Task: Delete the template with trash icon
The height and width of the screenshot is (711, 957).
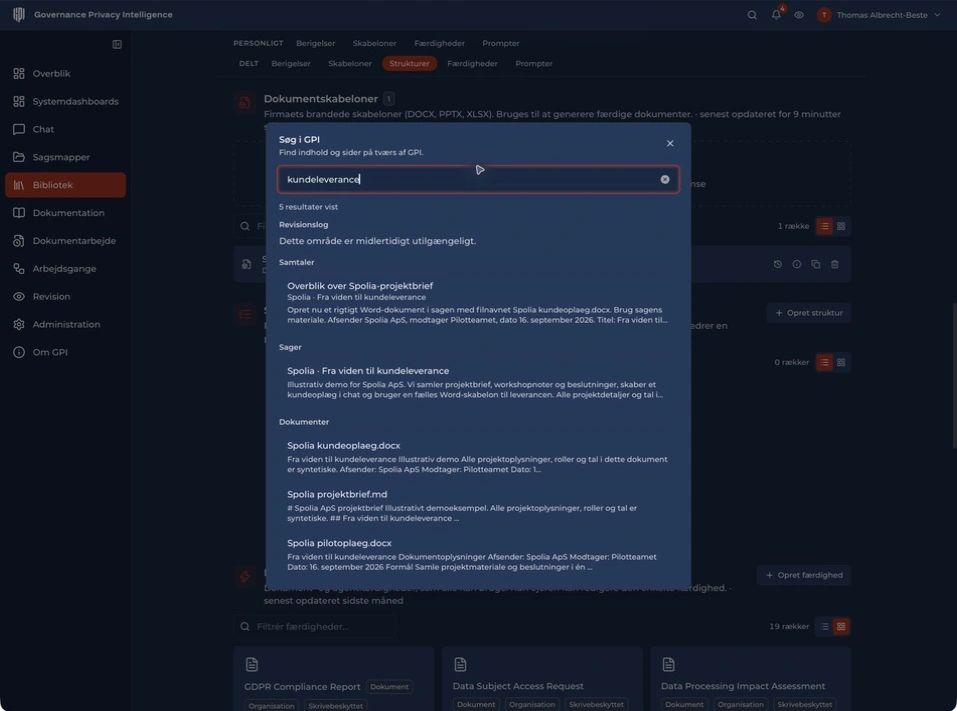Action: pos(835,264)
